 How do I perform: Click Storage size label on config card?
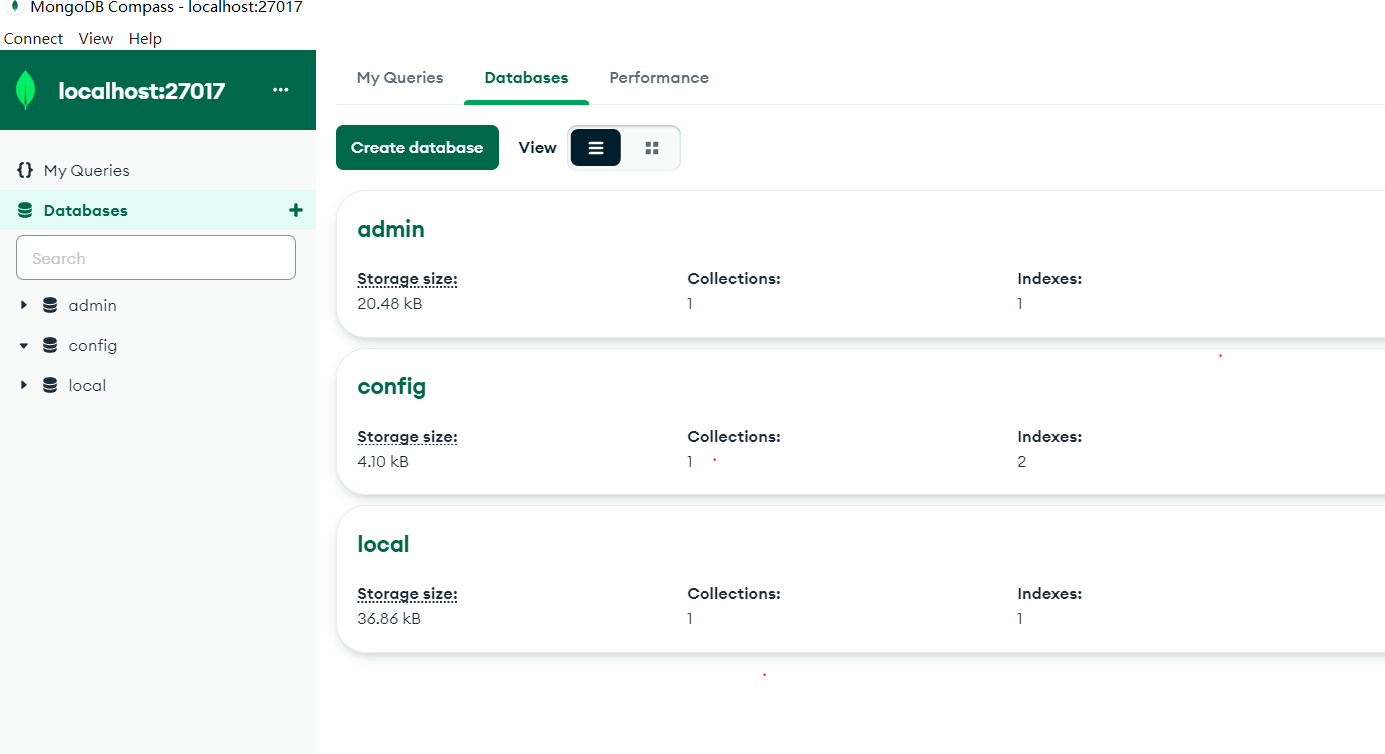click(x=407, y=437)
